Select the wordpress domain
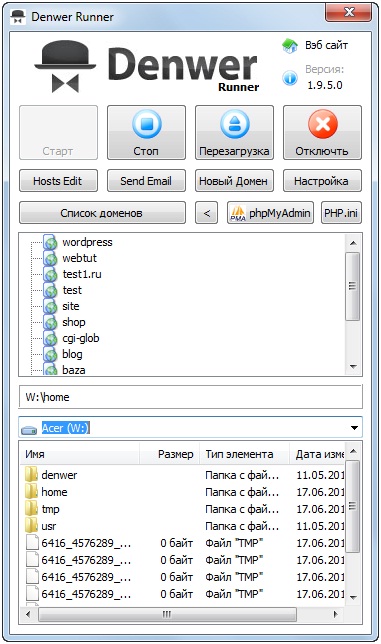Image resolution: width=381 pixels, height=644 pixels. click(x=87, y=242)
